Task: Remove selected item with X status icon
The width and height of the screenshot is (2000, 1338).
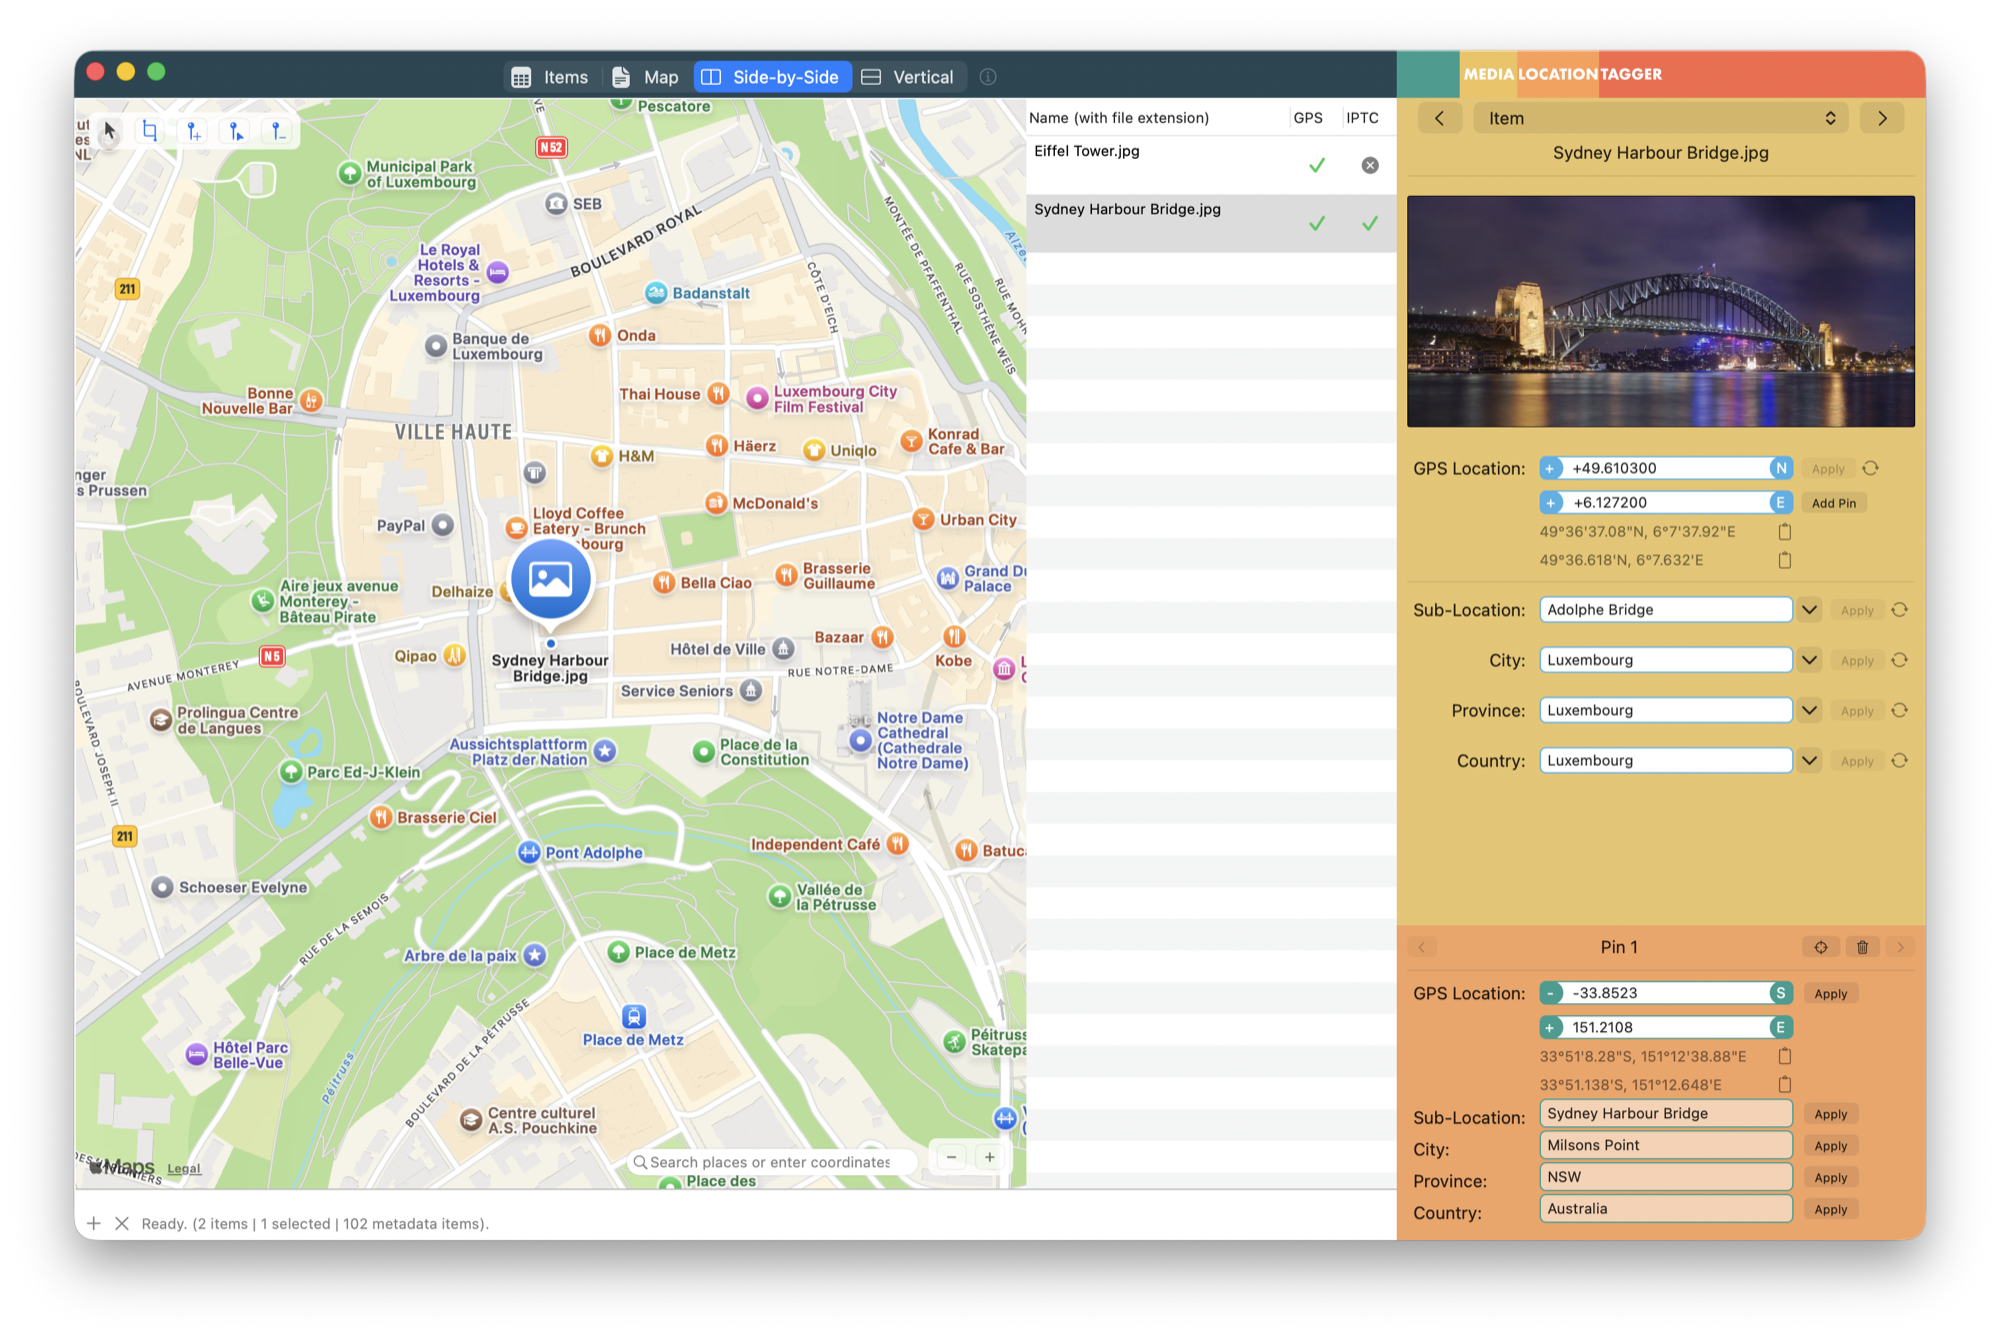Action: [122, 1223]
